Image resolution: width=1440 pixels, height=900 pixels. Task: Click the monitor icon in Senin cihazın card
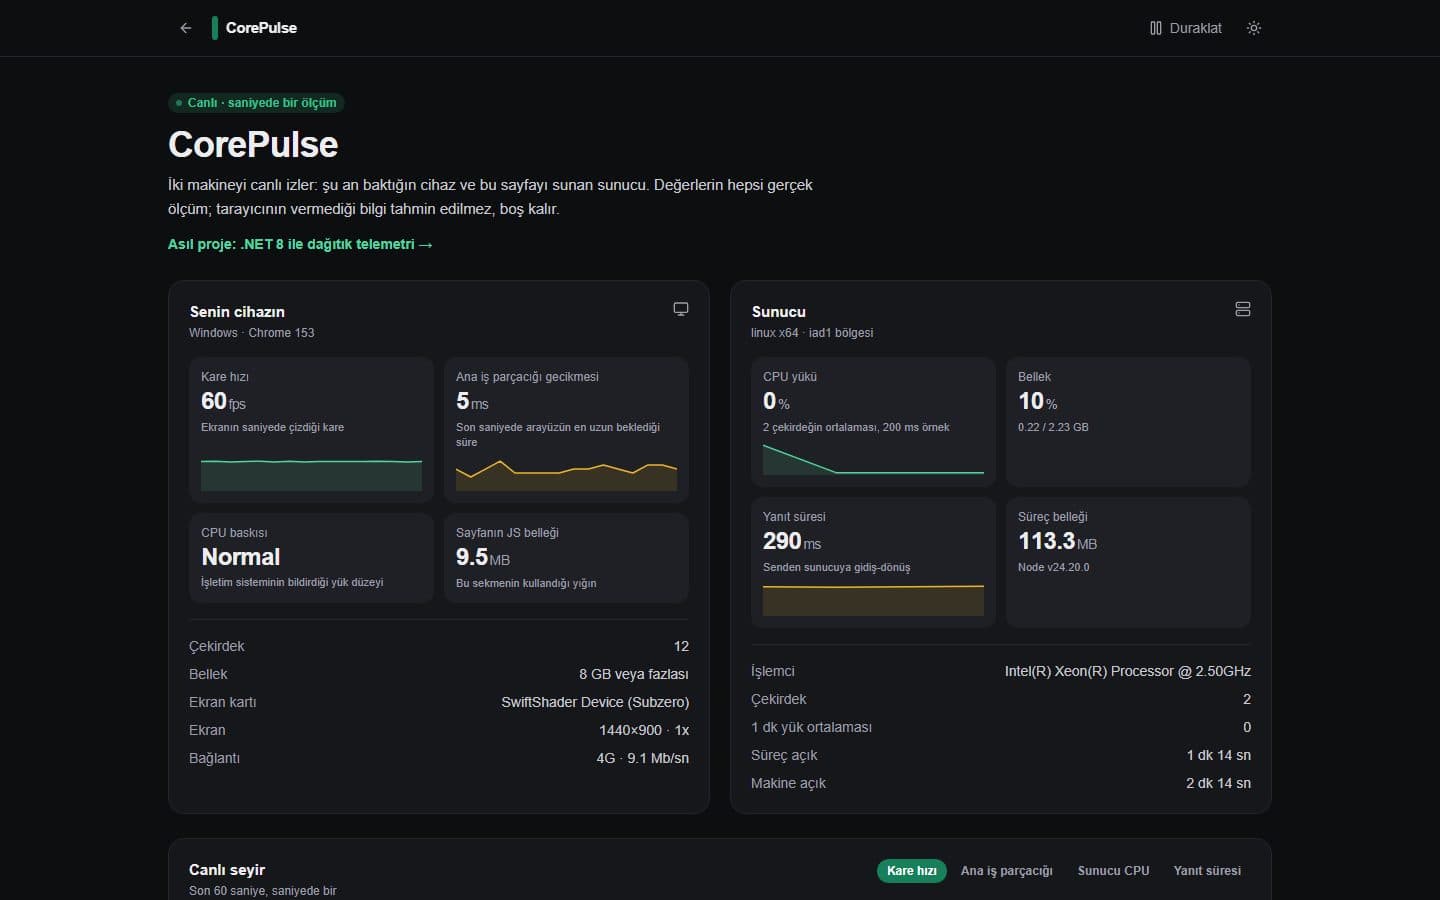point(681,309)
